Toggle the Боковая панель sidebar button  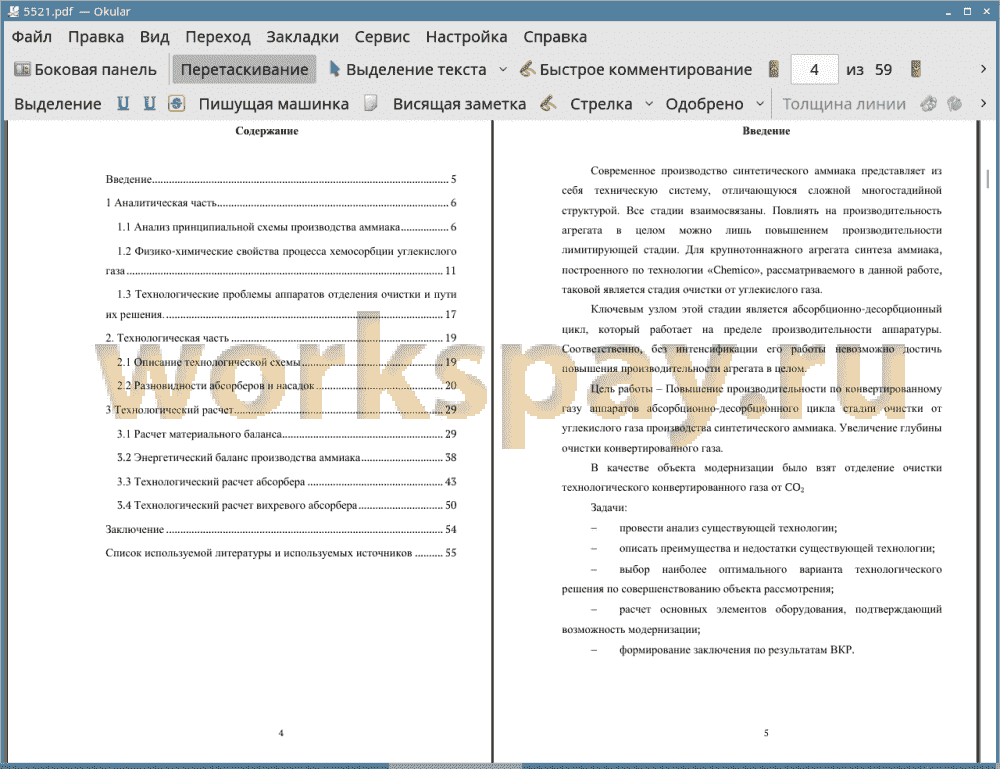point(85,70)
